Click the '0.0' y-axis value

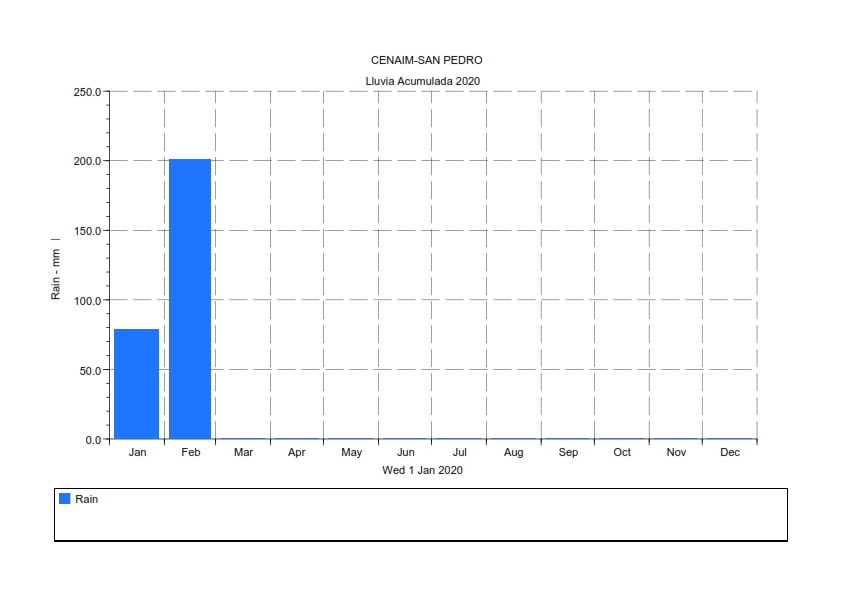point(93,440)
